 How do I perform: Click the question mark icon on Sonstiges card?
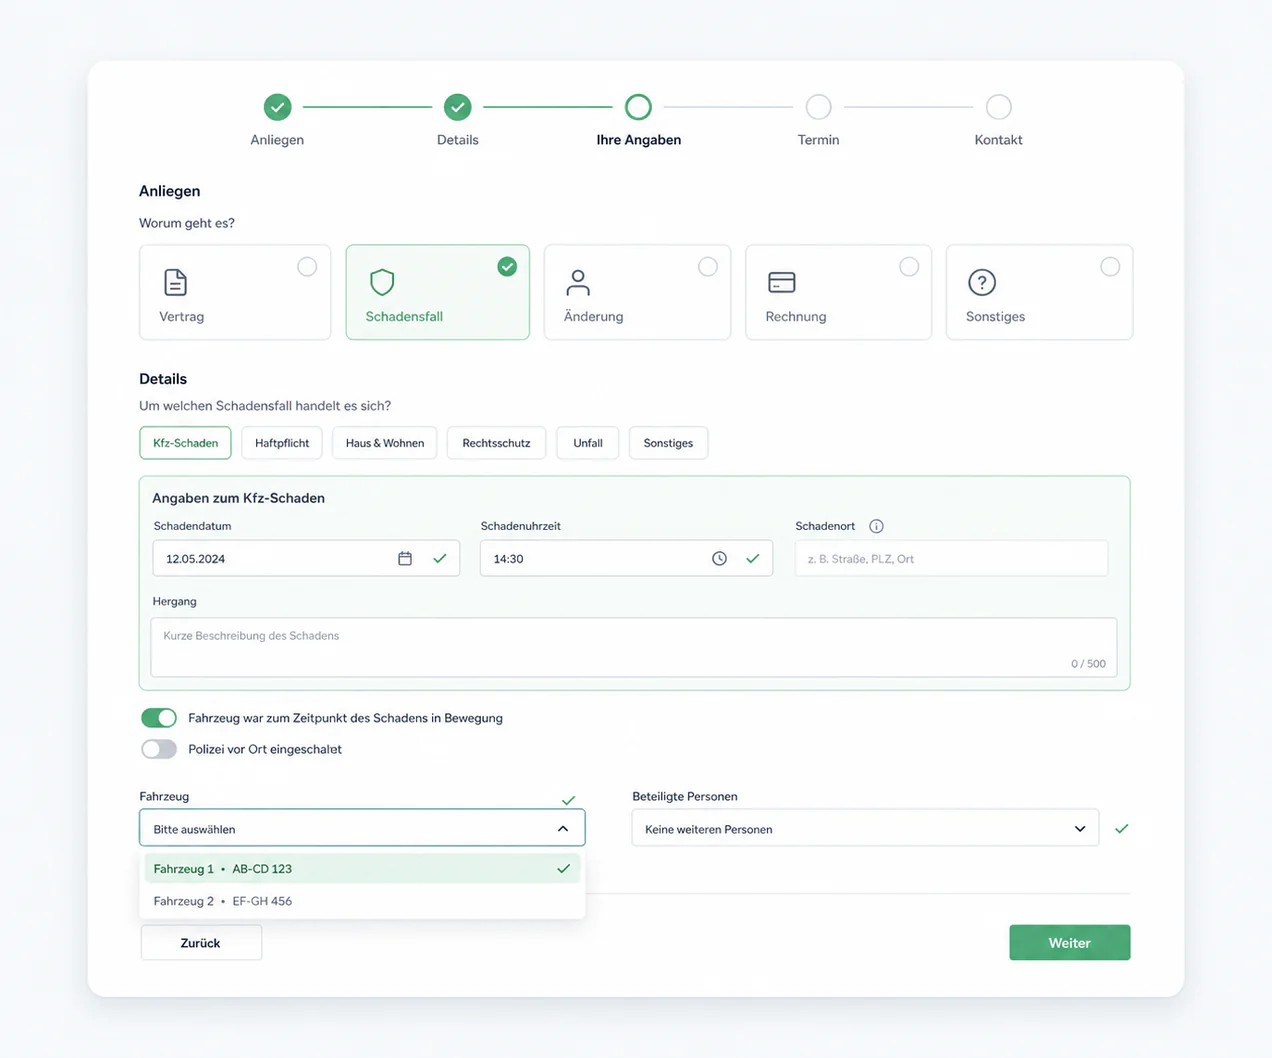[x=982, y=282]
